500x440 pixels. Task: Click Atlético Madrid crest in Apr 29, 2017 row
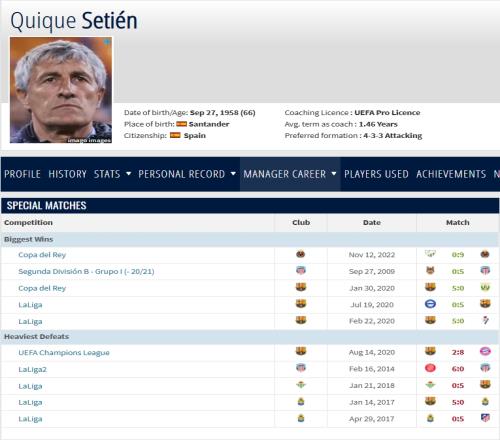coord(485,418)
